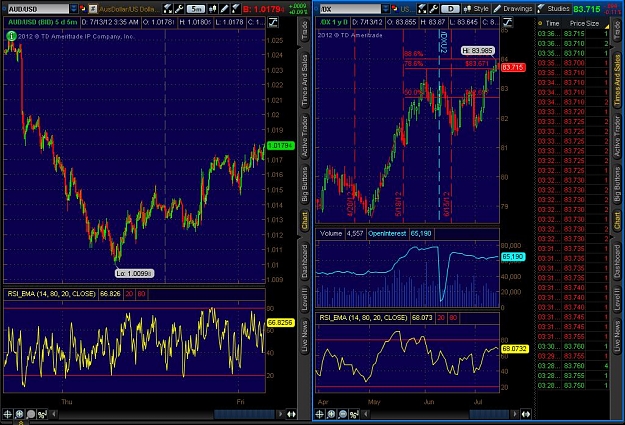Click the share/flask icon in AUD/USD toolbar
The width and height of the screenshot is (625, 425).
(x=168, y=8)
